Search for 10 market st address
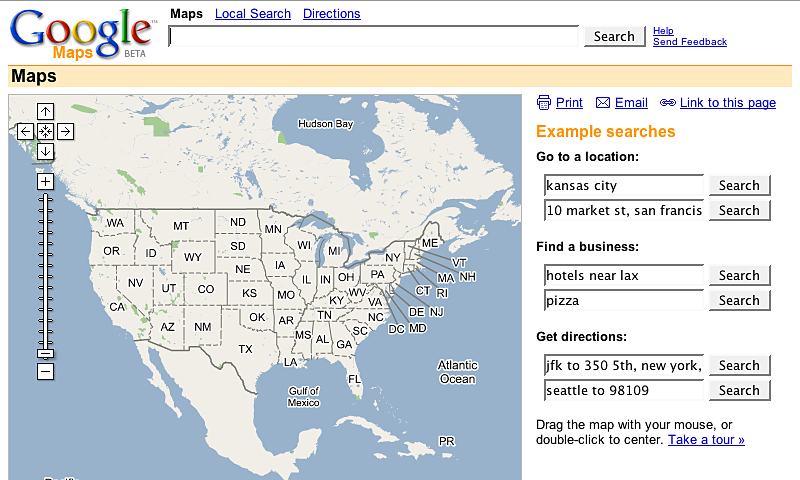The image size is (800, 480). (739, 210)
